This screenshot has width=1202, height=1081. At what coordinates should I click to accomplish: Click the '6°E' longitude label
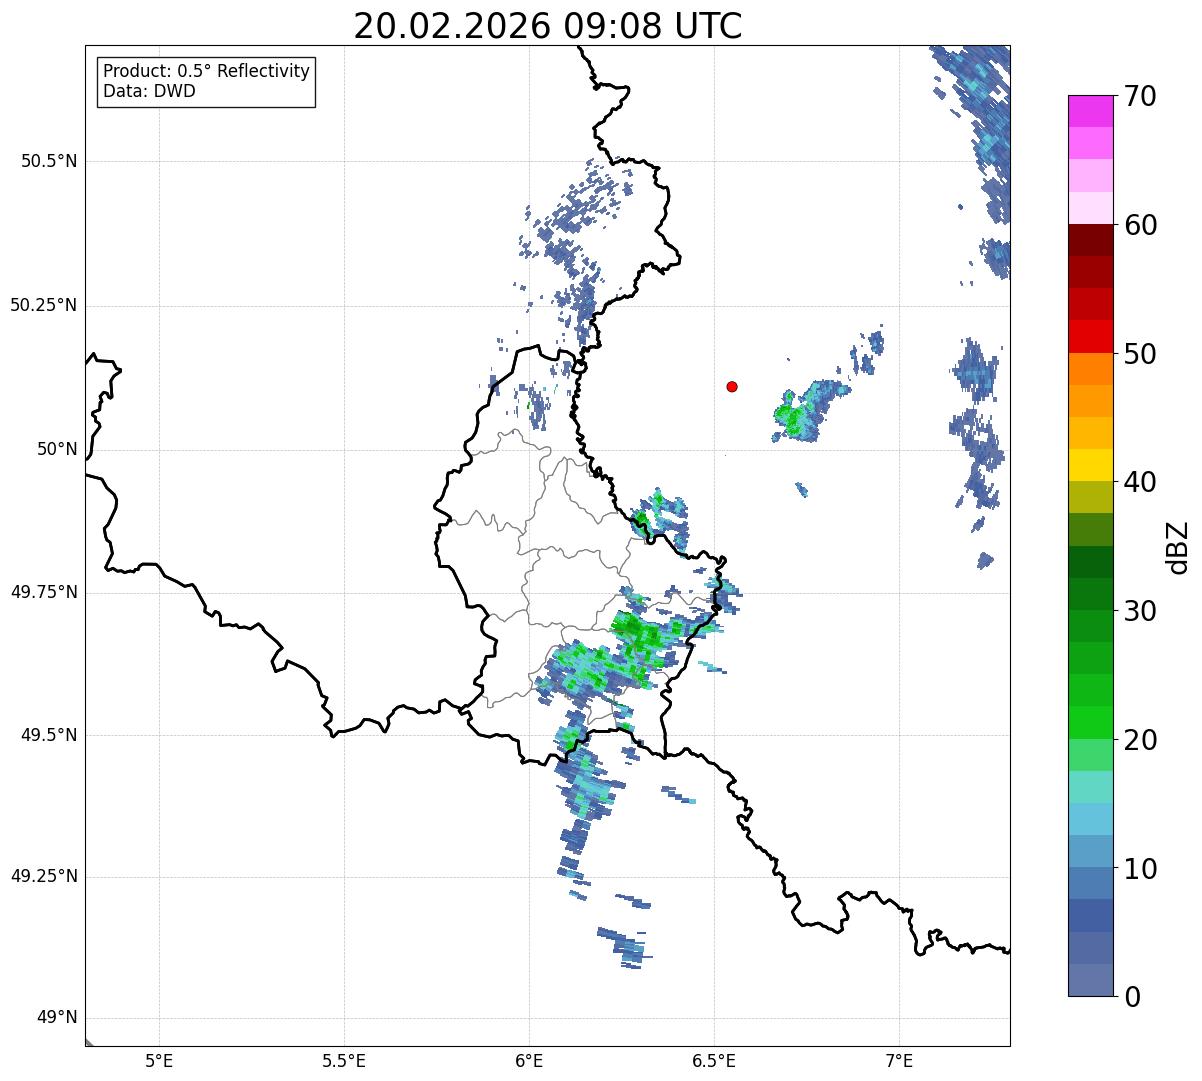click(529, 1061)
